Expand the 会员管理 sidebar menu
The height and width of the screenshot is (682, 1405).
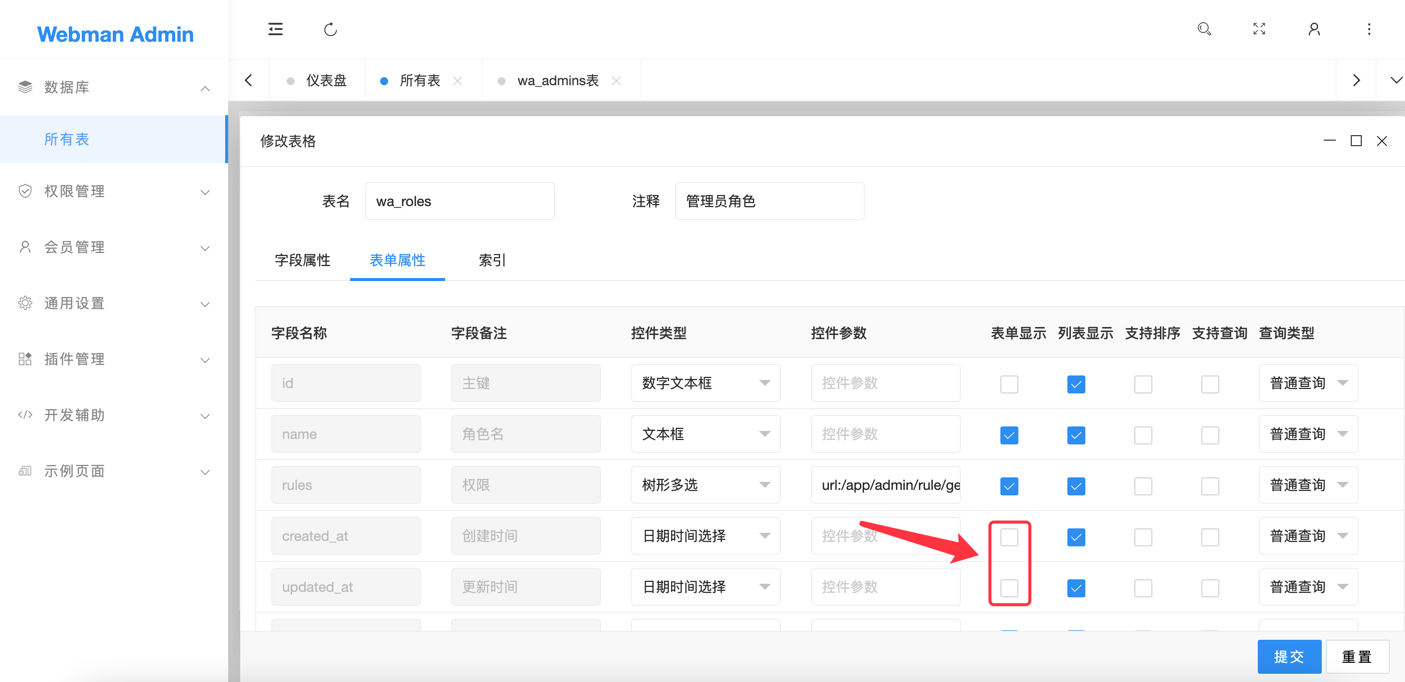click(114, 247)
